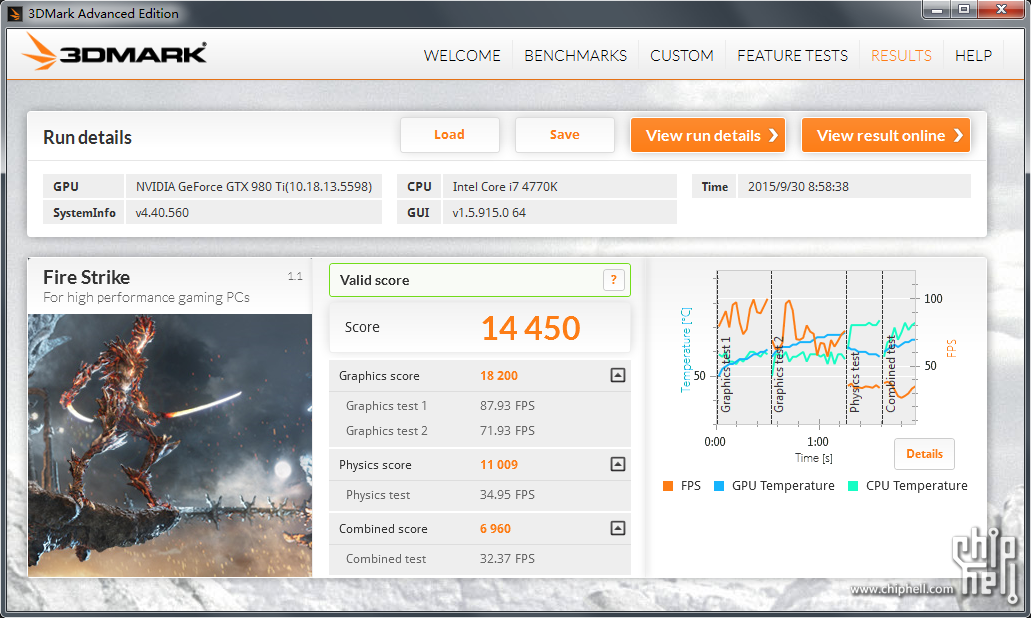Click the orange FPS legend swatch
The image size is (1031, 618).
(x=668, y=486)
